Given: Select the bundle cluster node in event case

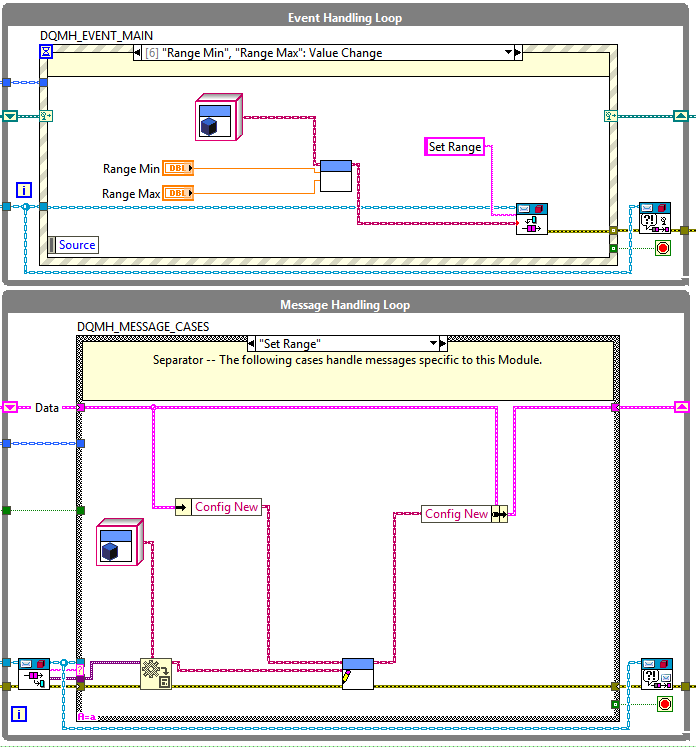Looking at the screenshot, I should pyautogui.click(x=336, y=176).
